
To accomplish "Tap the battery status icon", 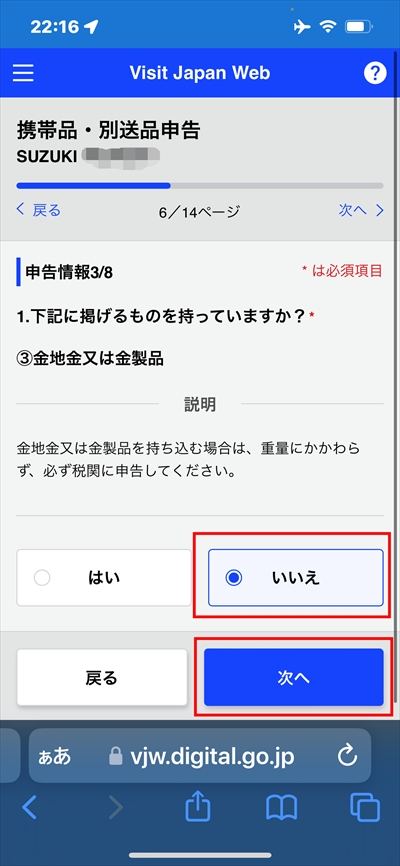I will pos(359,27).
